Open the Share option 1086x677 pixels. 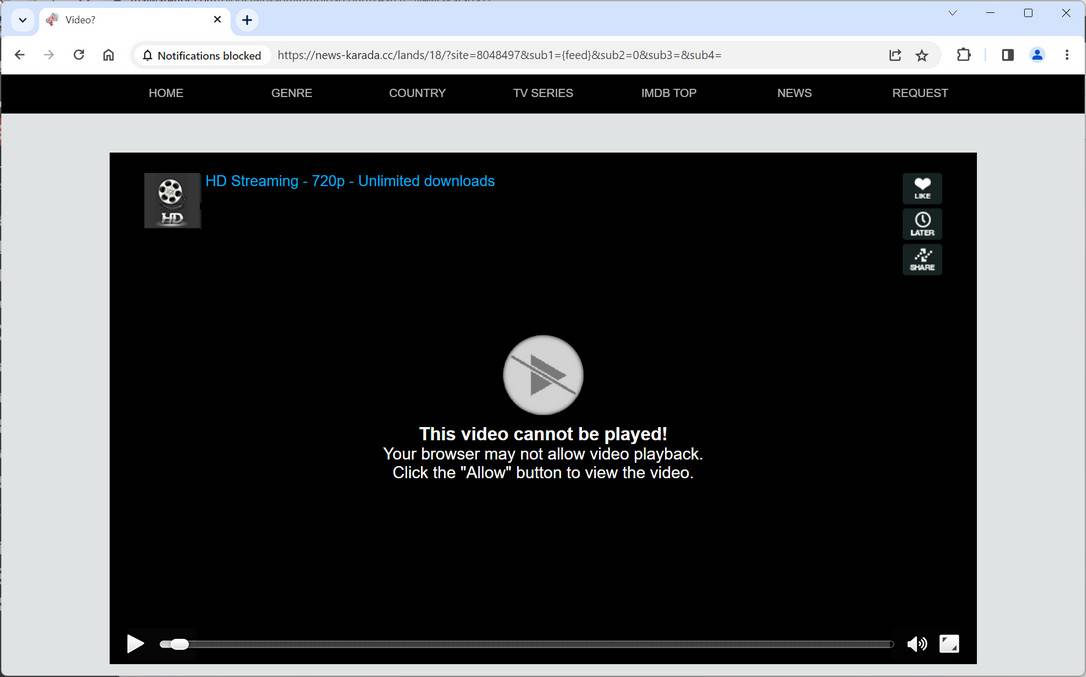click(922, 259)
